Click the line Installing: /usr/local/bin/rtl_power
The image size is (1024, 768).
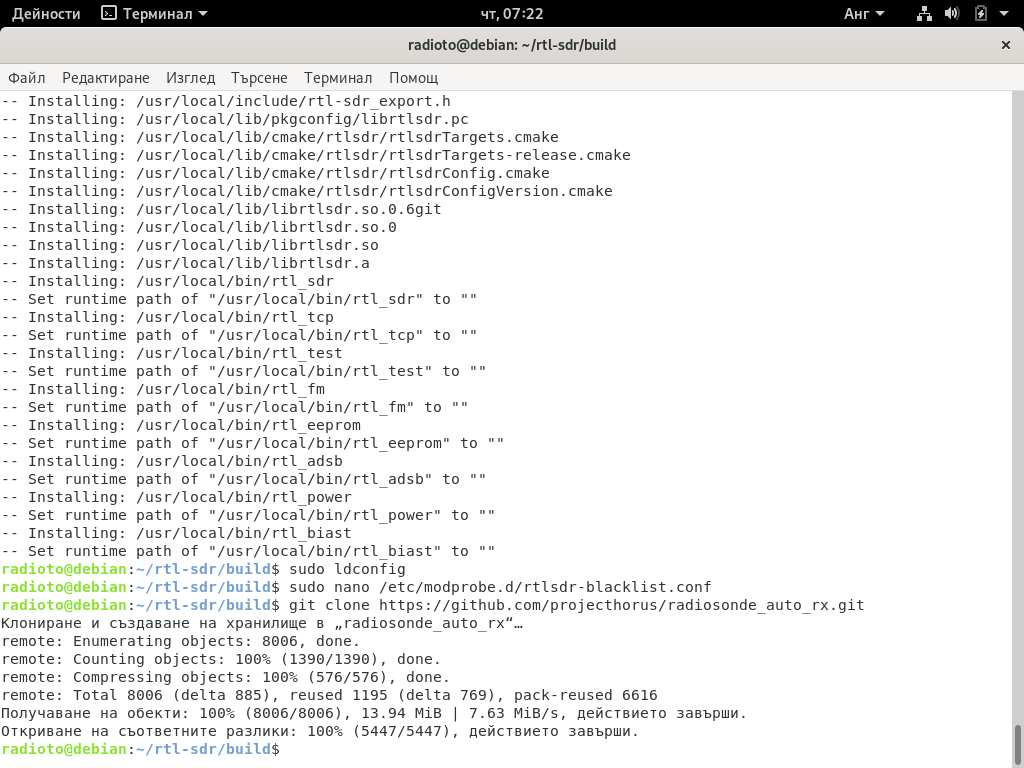tap(176, 498)
